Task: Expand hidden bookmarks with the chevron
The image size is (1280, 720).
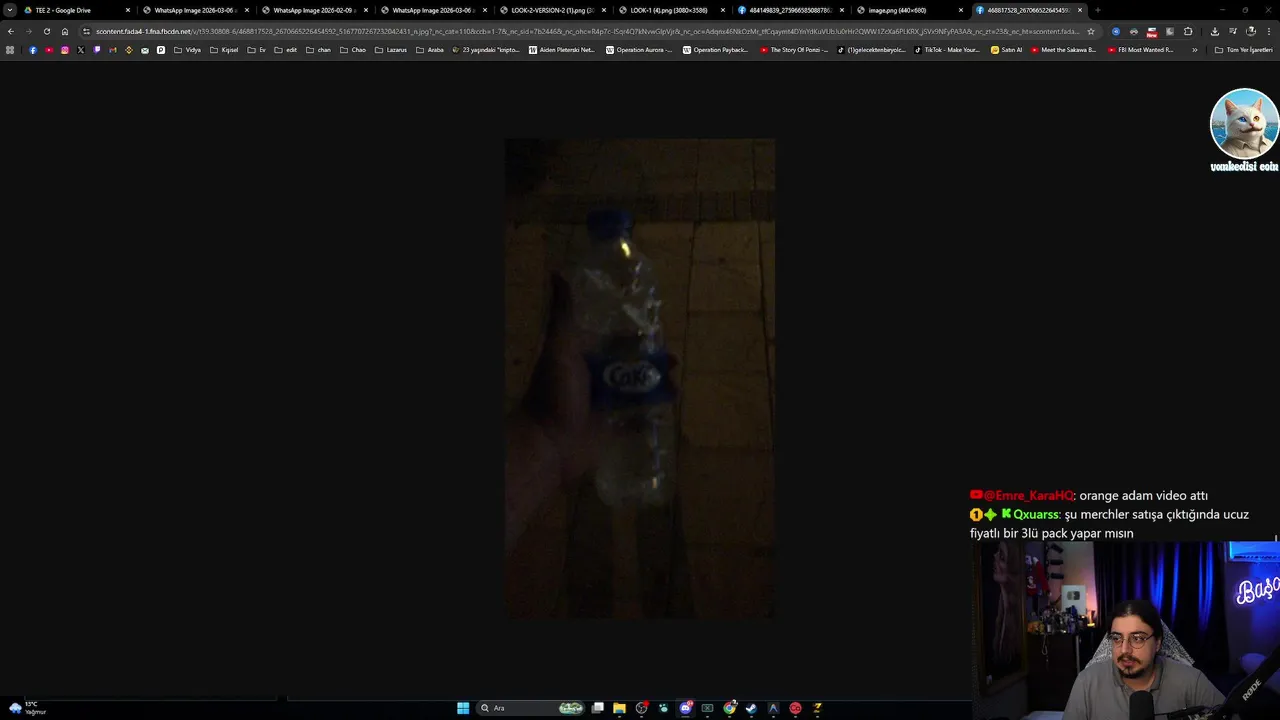Action: (1194, 50)
